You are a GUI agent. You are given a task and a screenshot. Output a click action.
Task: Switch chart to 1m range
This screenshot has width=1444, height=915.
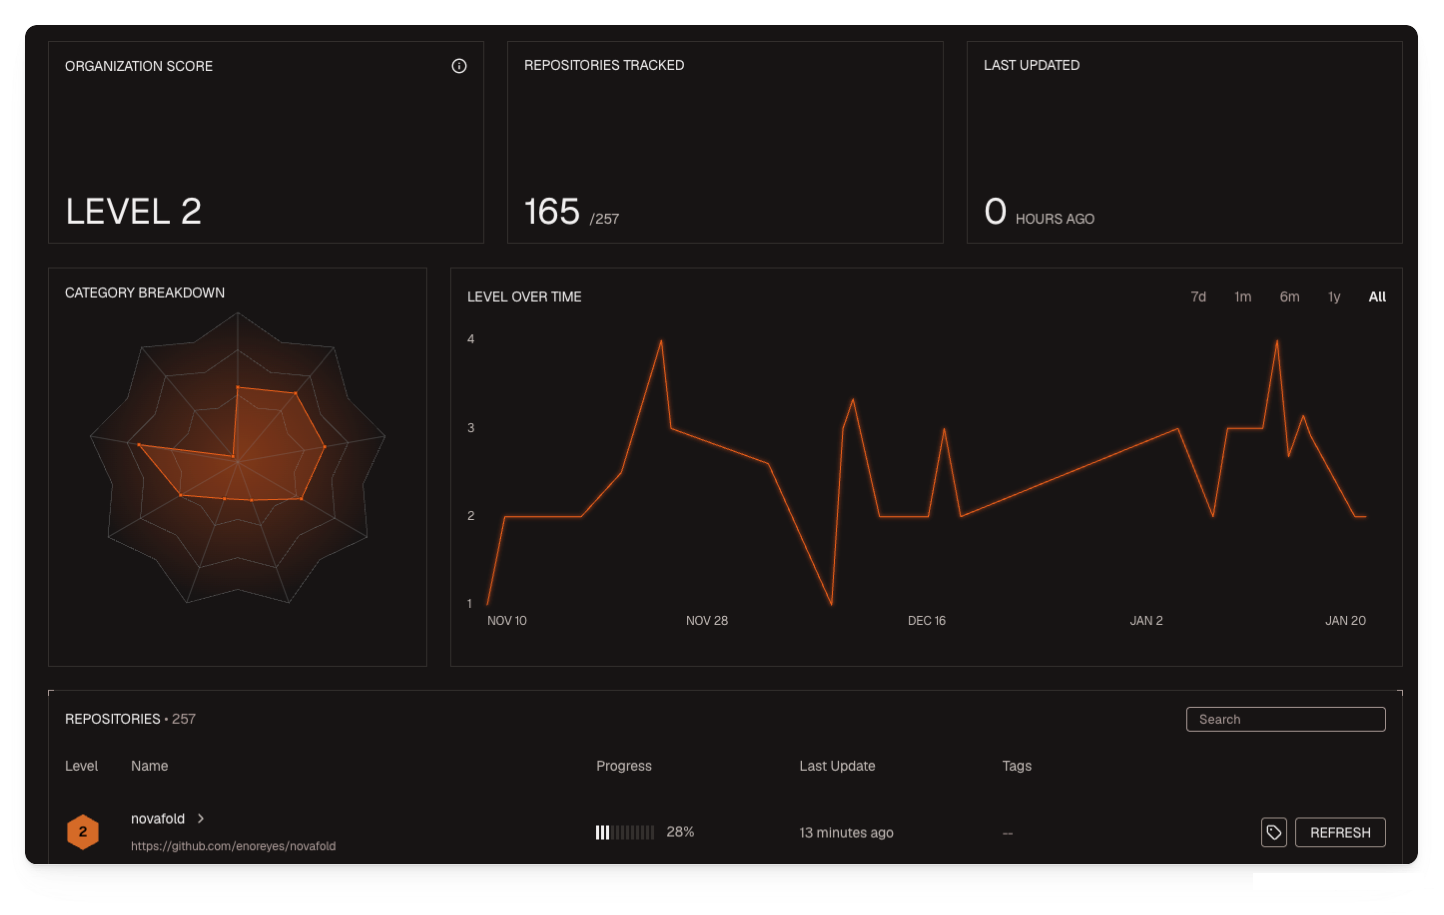coord(1242,297)
